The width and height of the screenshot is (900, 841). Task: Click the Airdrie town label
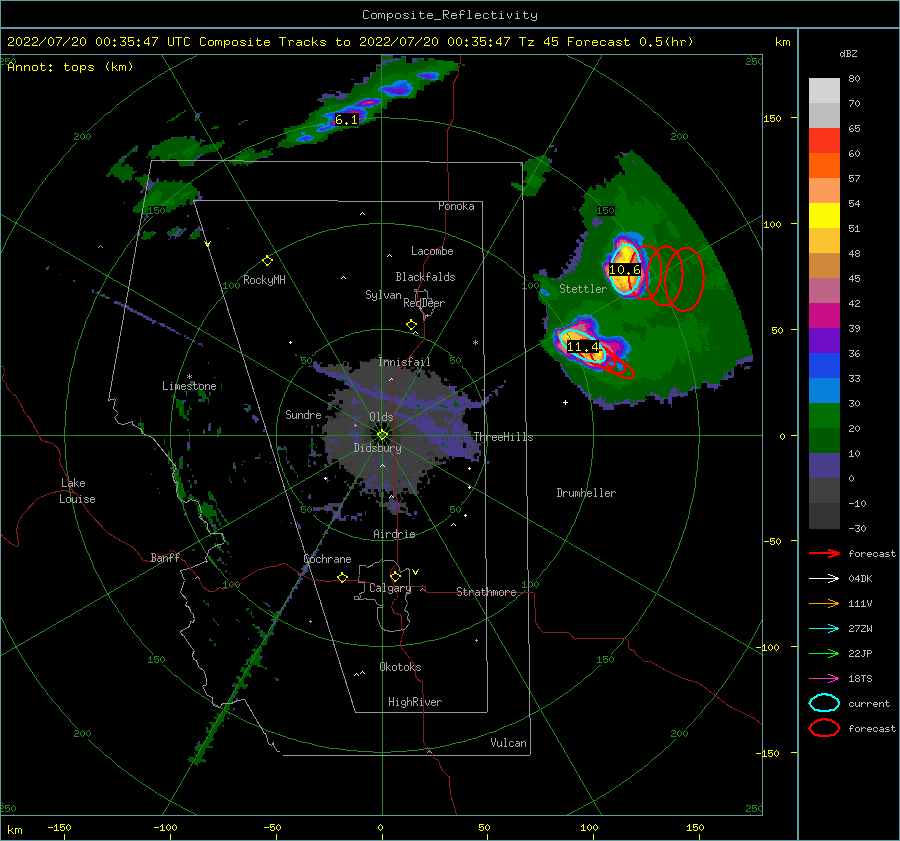(x=394, y=534)
